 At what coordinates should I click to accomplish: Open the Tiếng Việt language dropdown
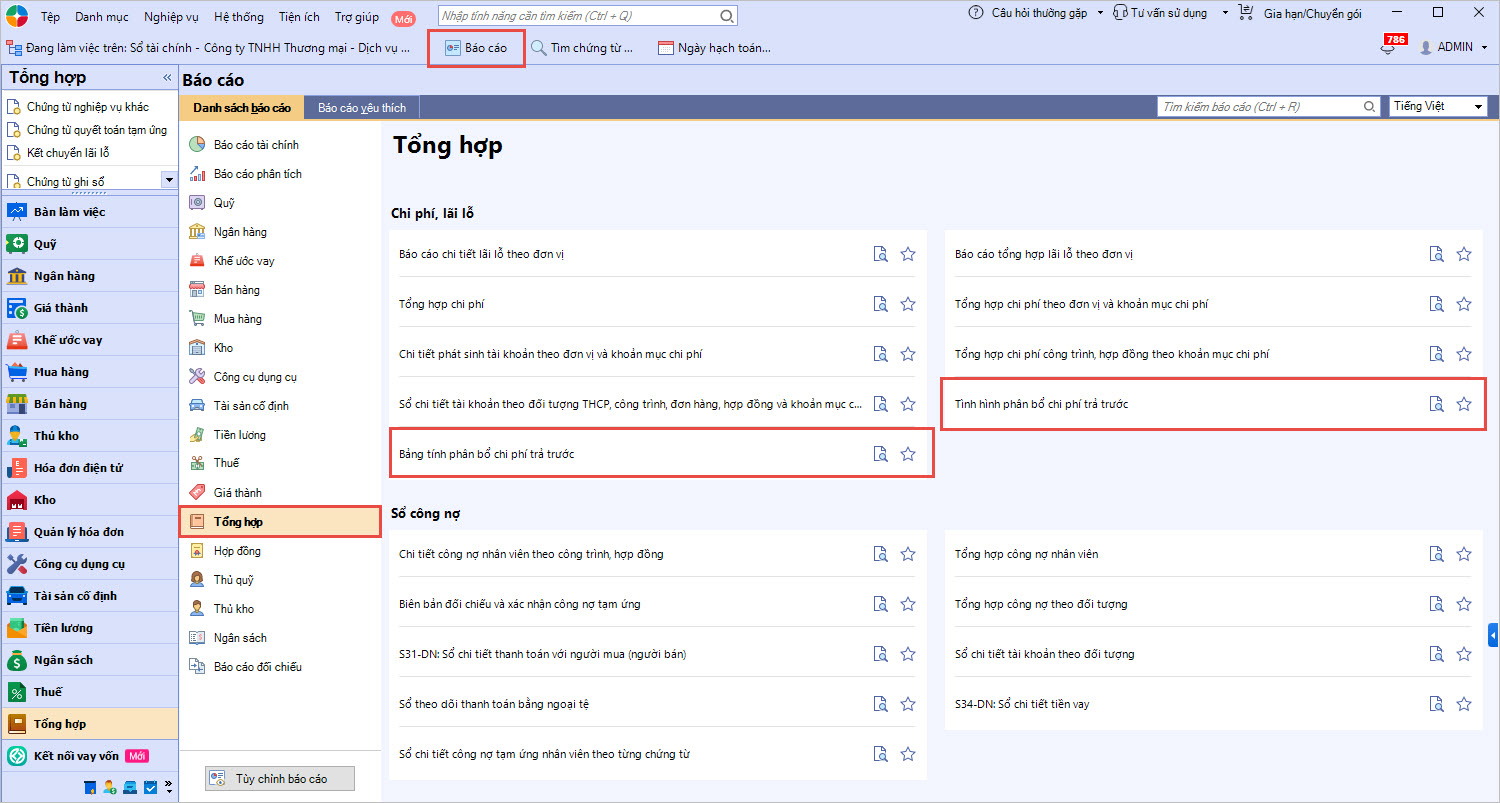point(1438,107)
